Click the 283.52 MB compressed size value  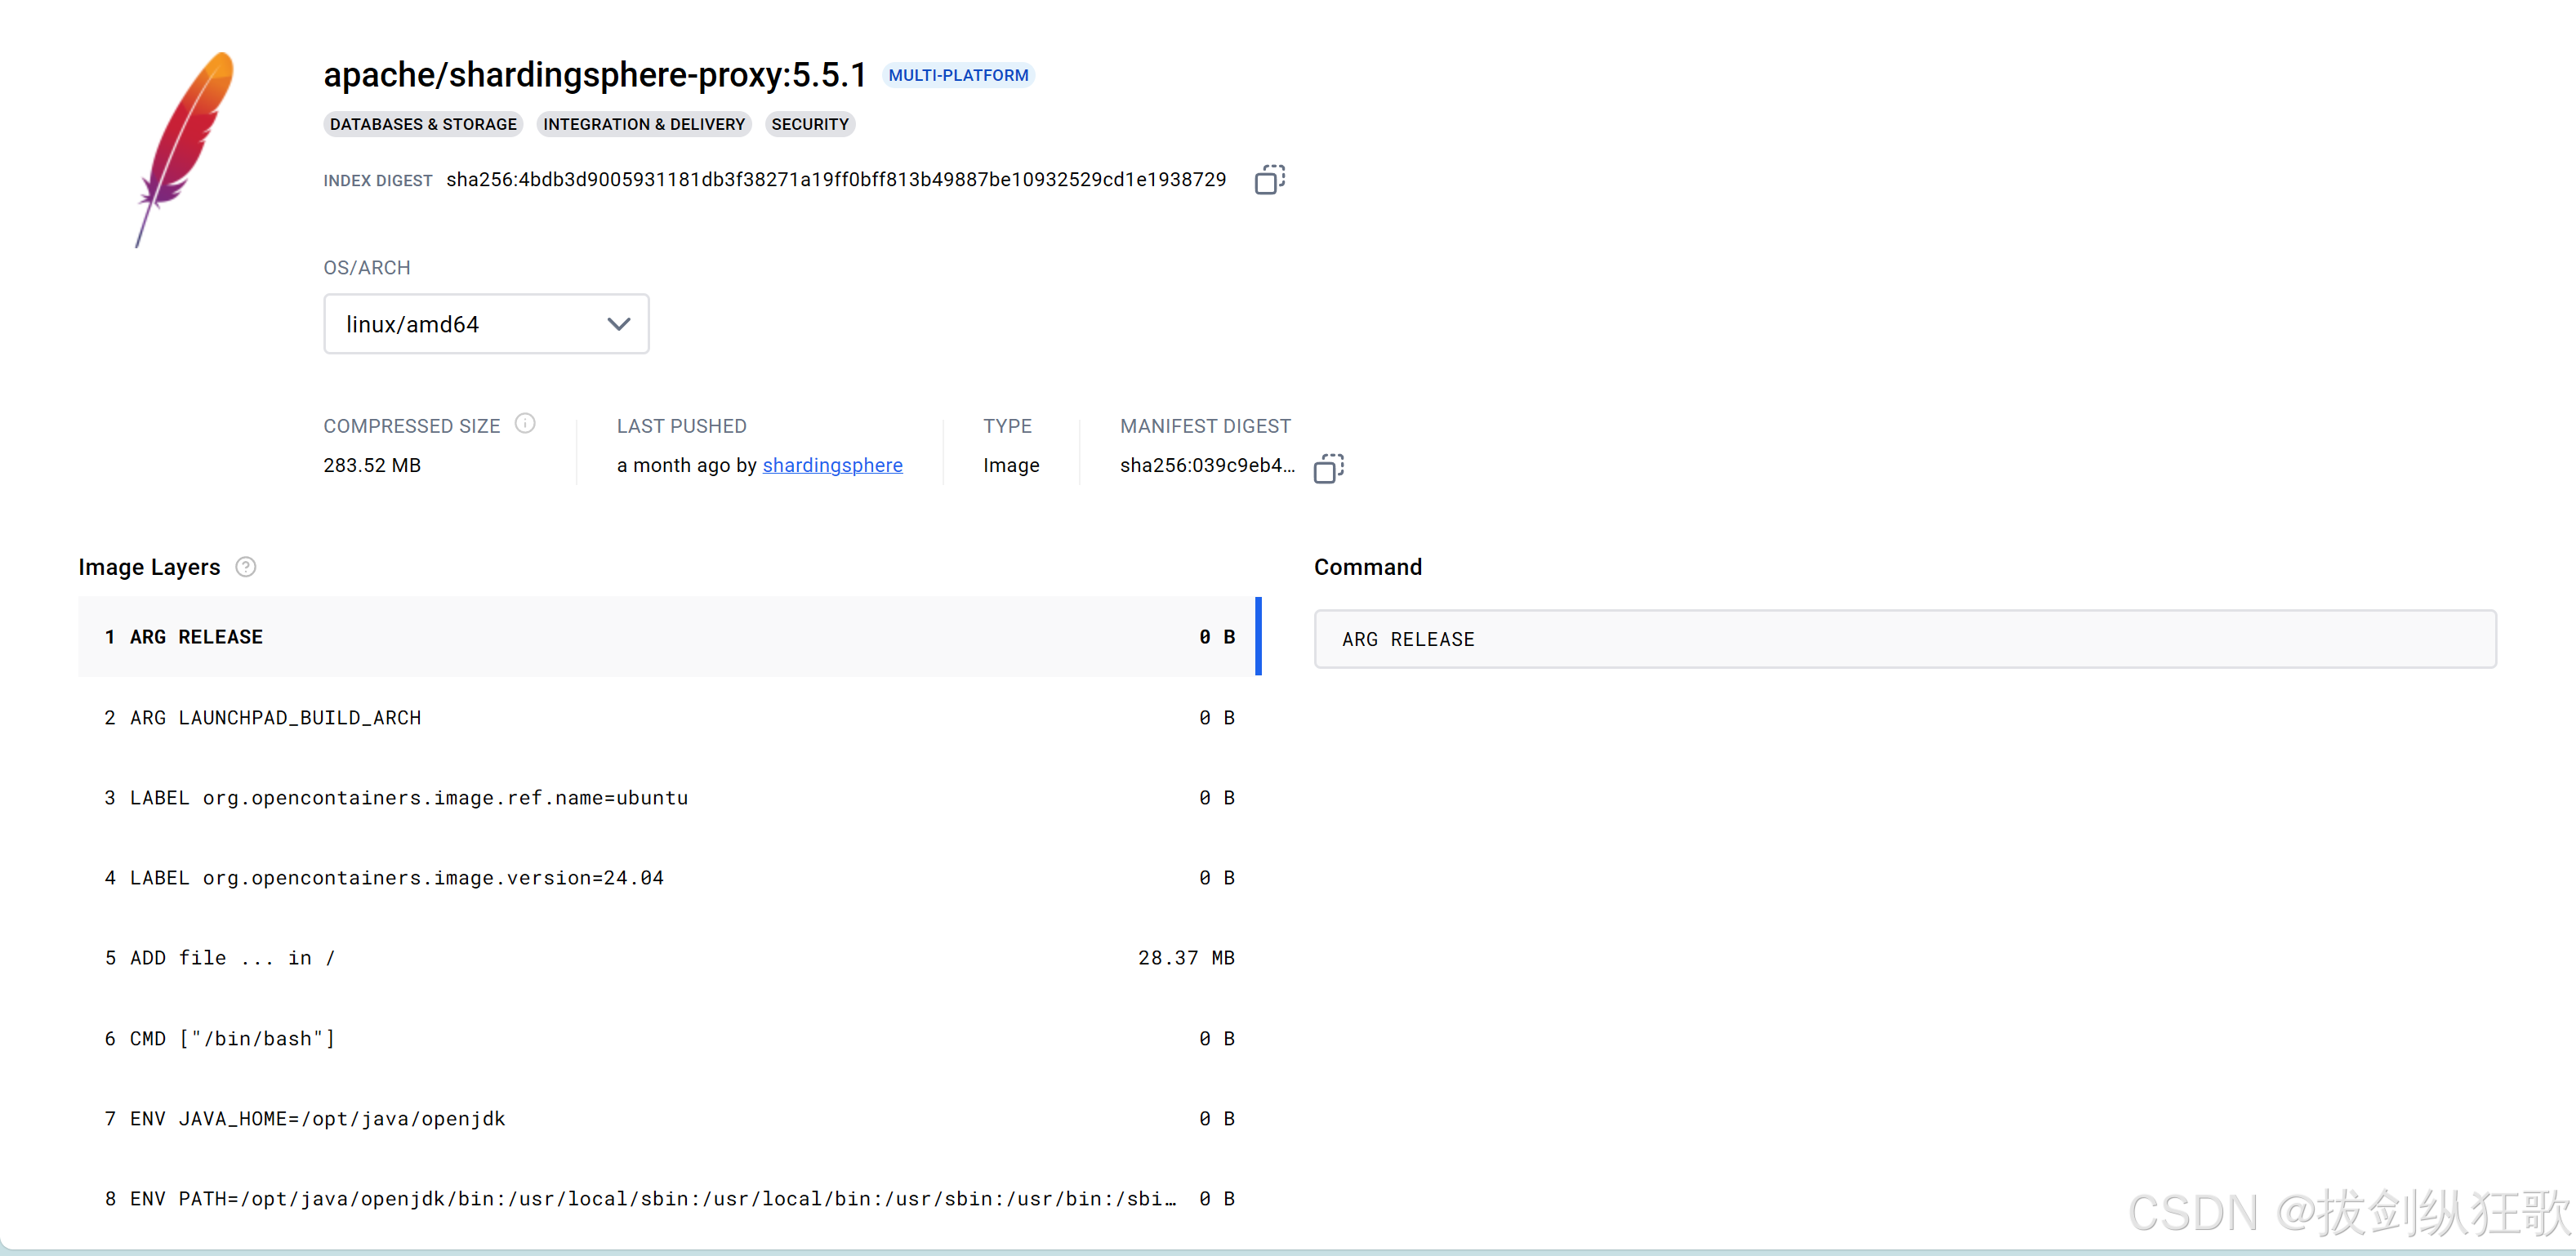372,465
